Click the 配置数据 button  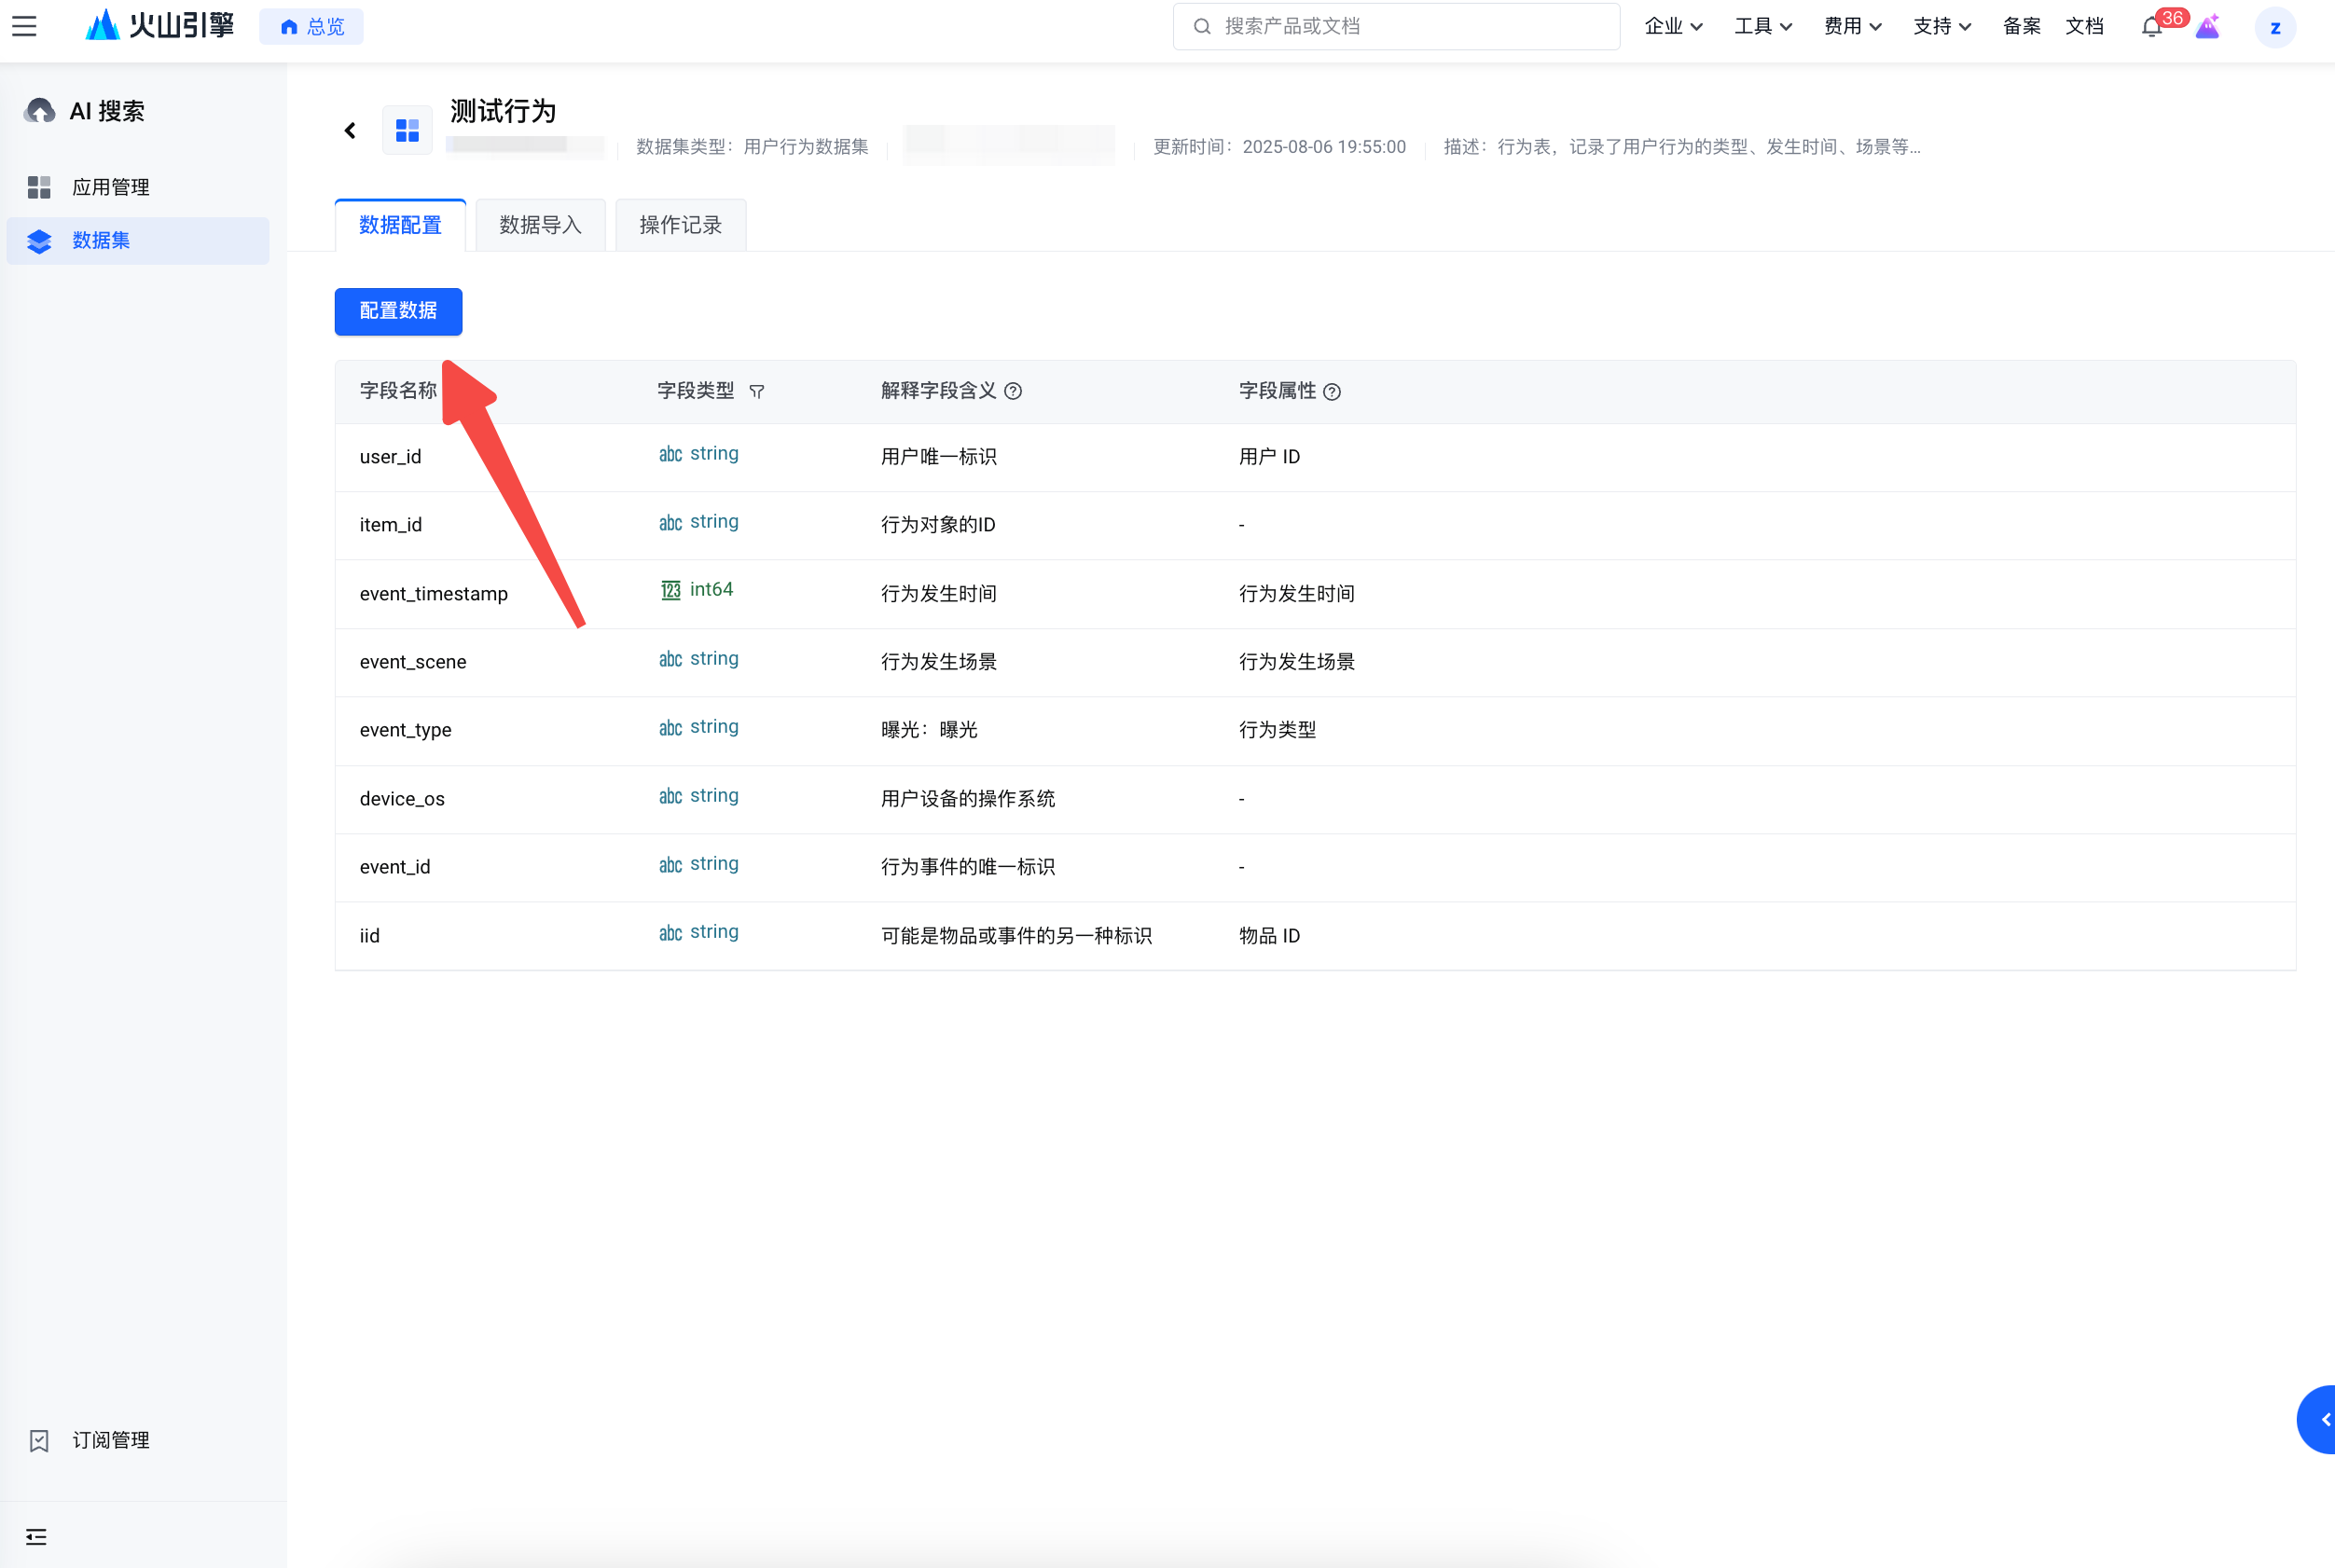(x=398, y=311)
